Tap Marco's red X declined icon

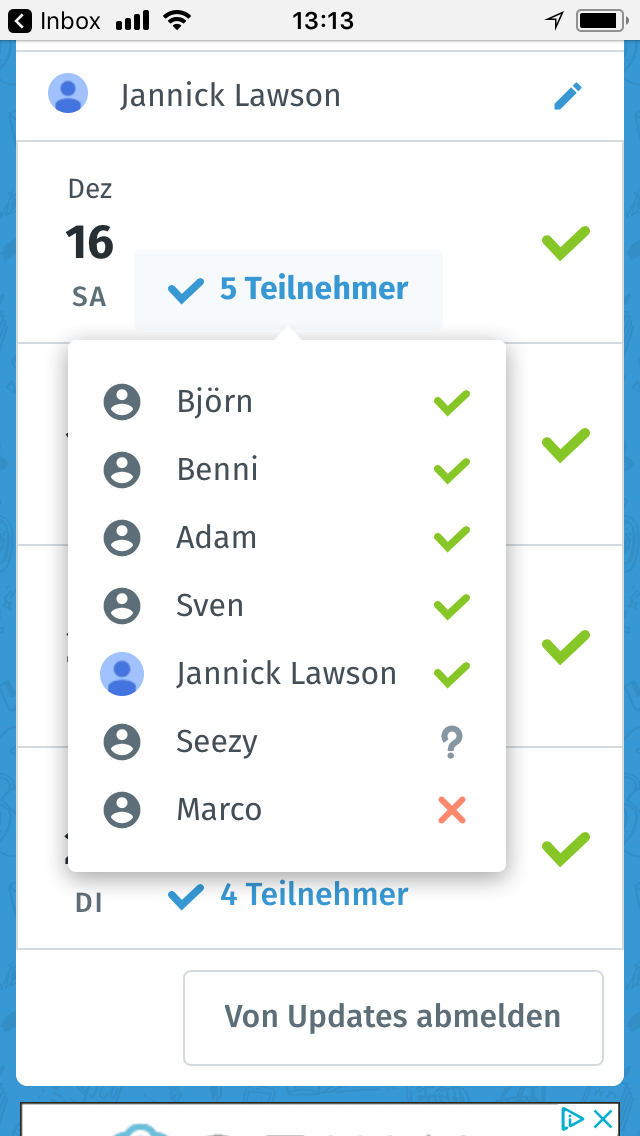click(452, 810)
